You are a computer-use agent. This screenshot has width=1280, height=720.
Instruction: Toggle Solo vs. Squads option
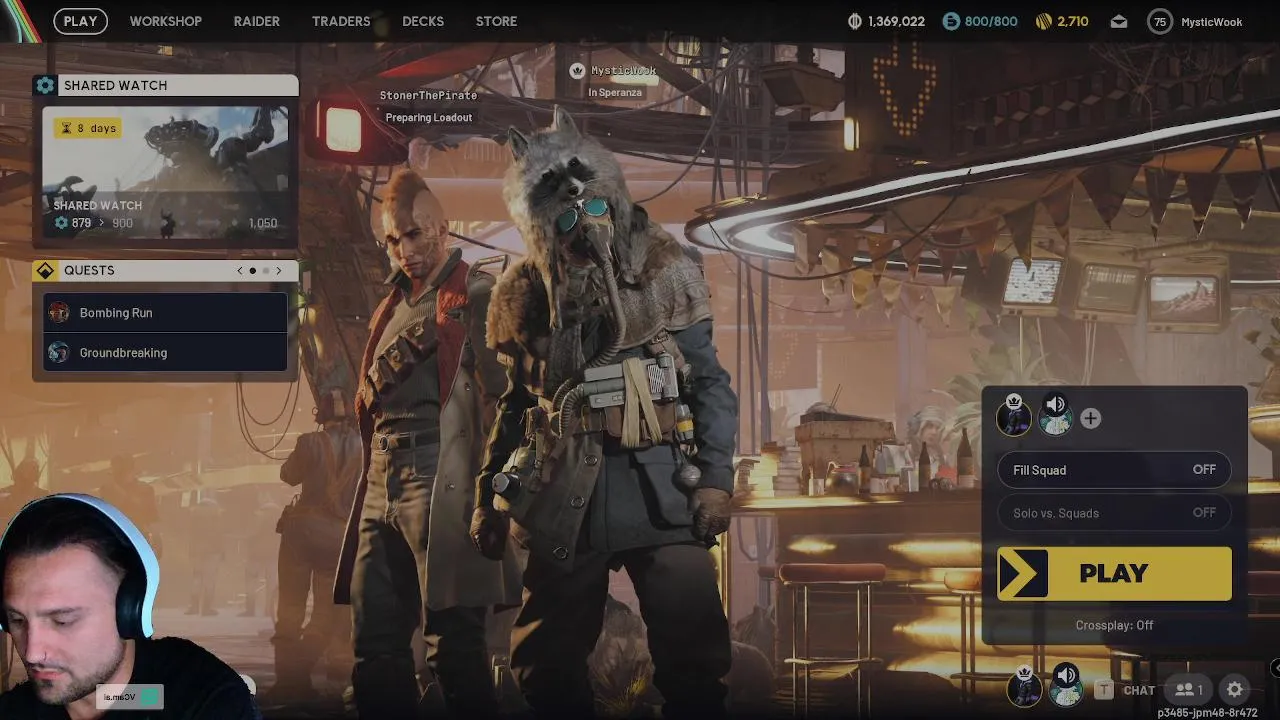pyautogui.click(x=1114, y=513)
